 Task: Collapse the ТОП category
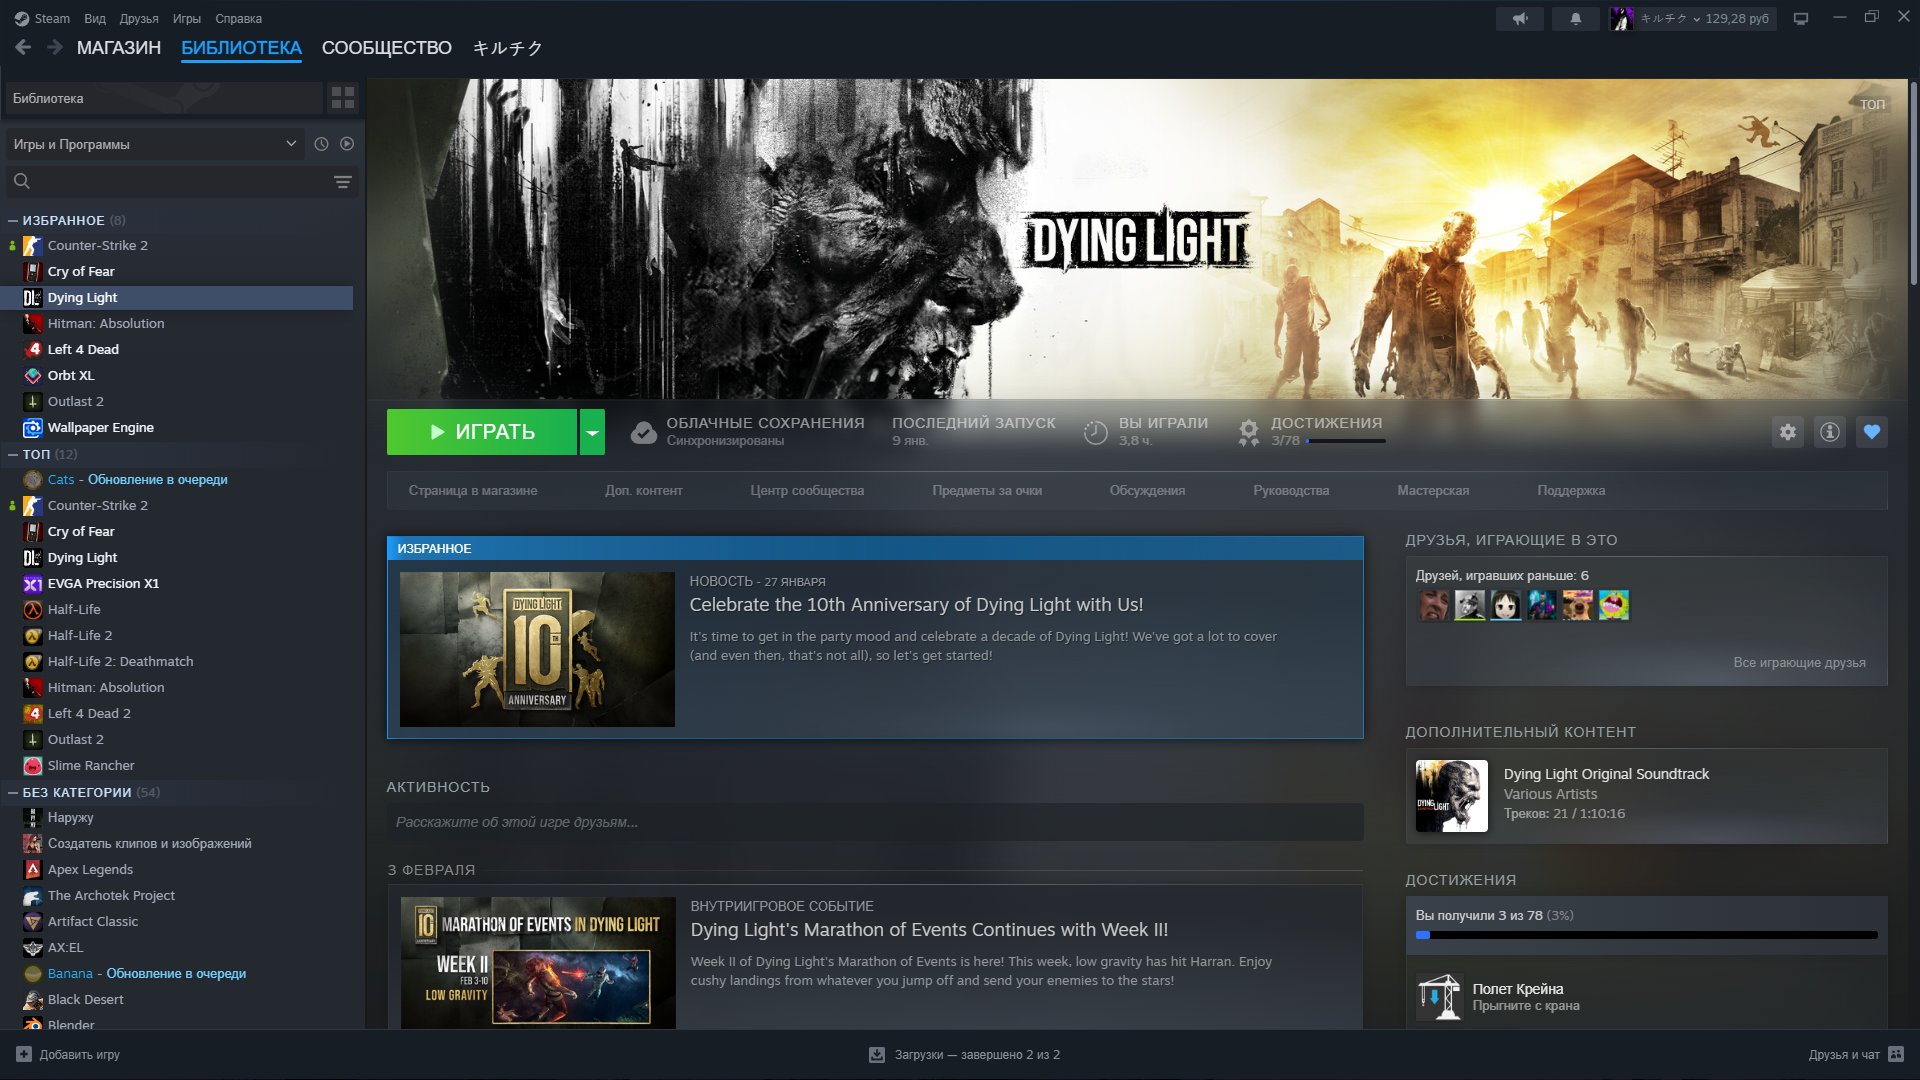click(x=13, y=454)
